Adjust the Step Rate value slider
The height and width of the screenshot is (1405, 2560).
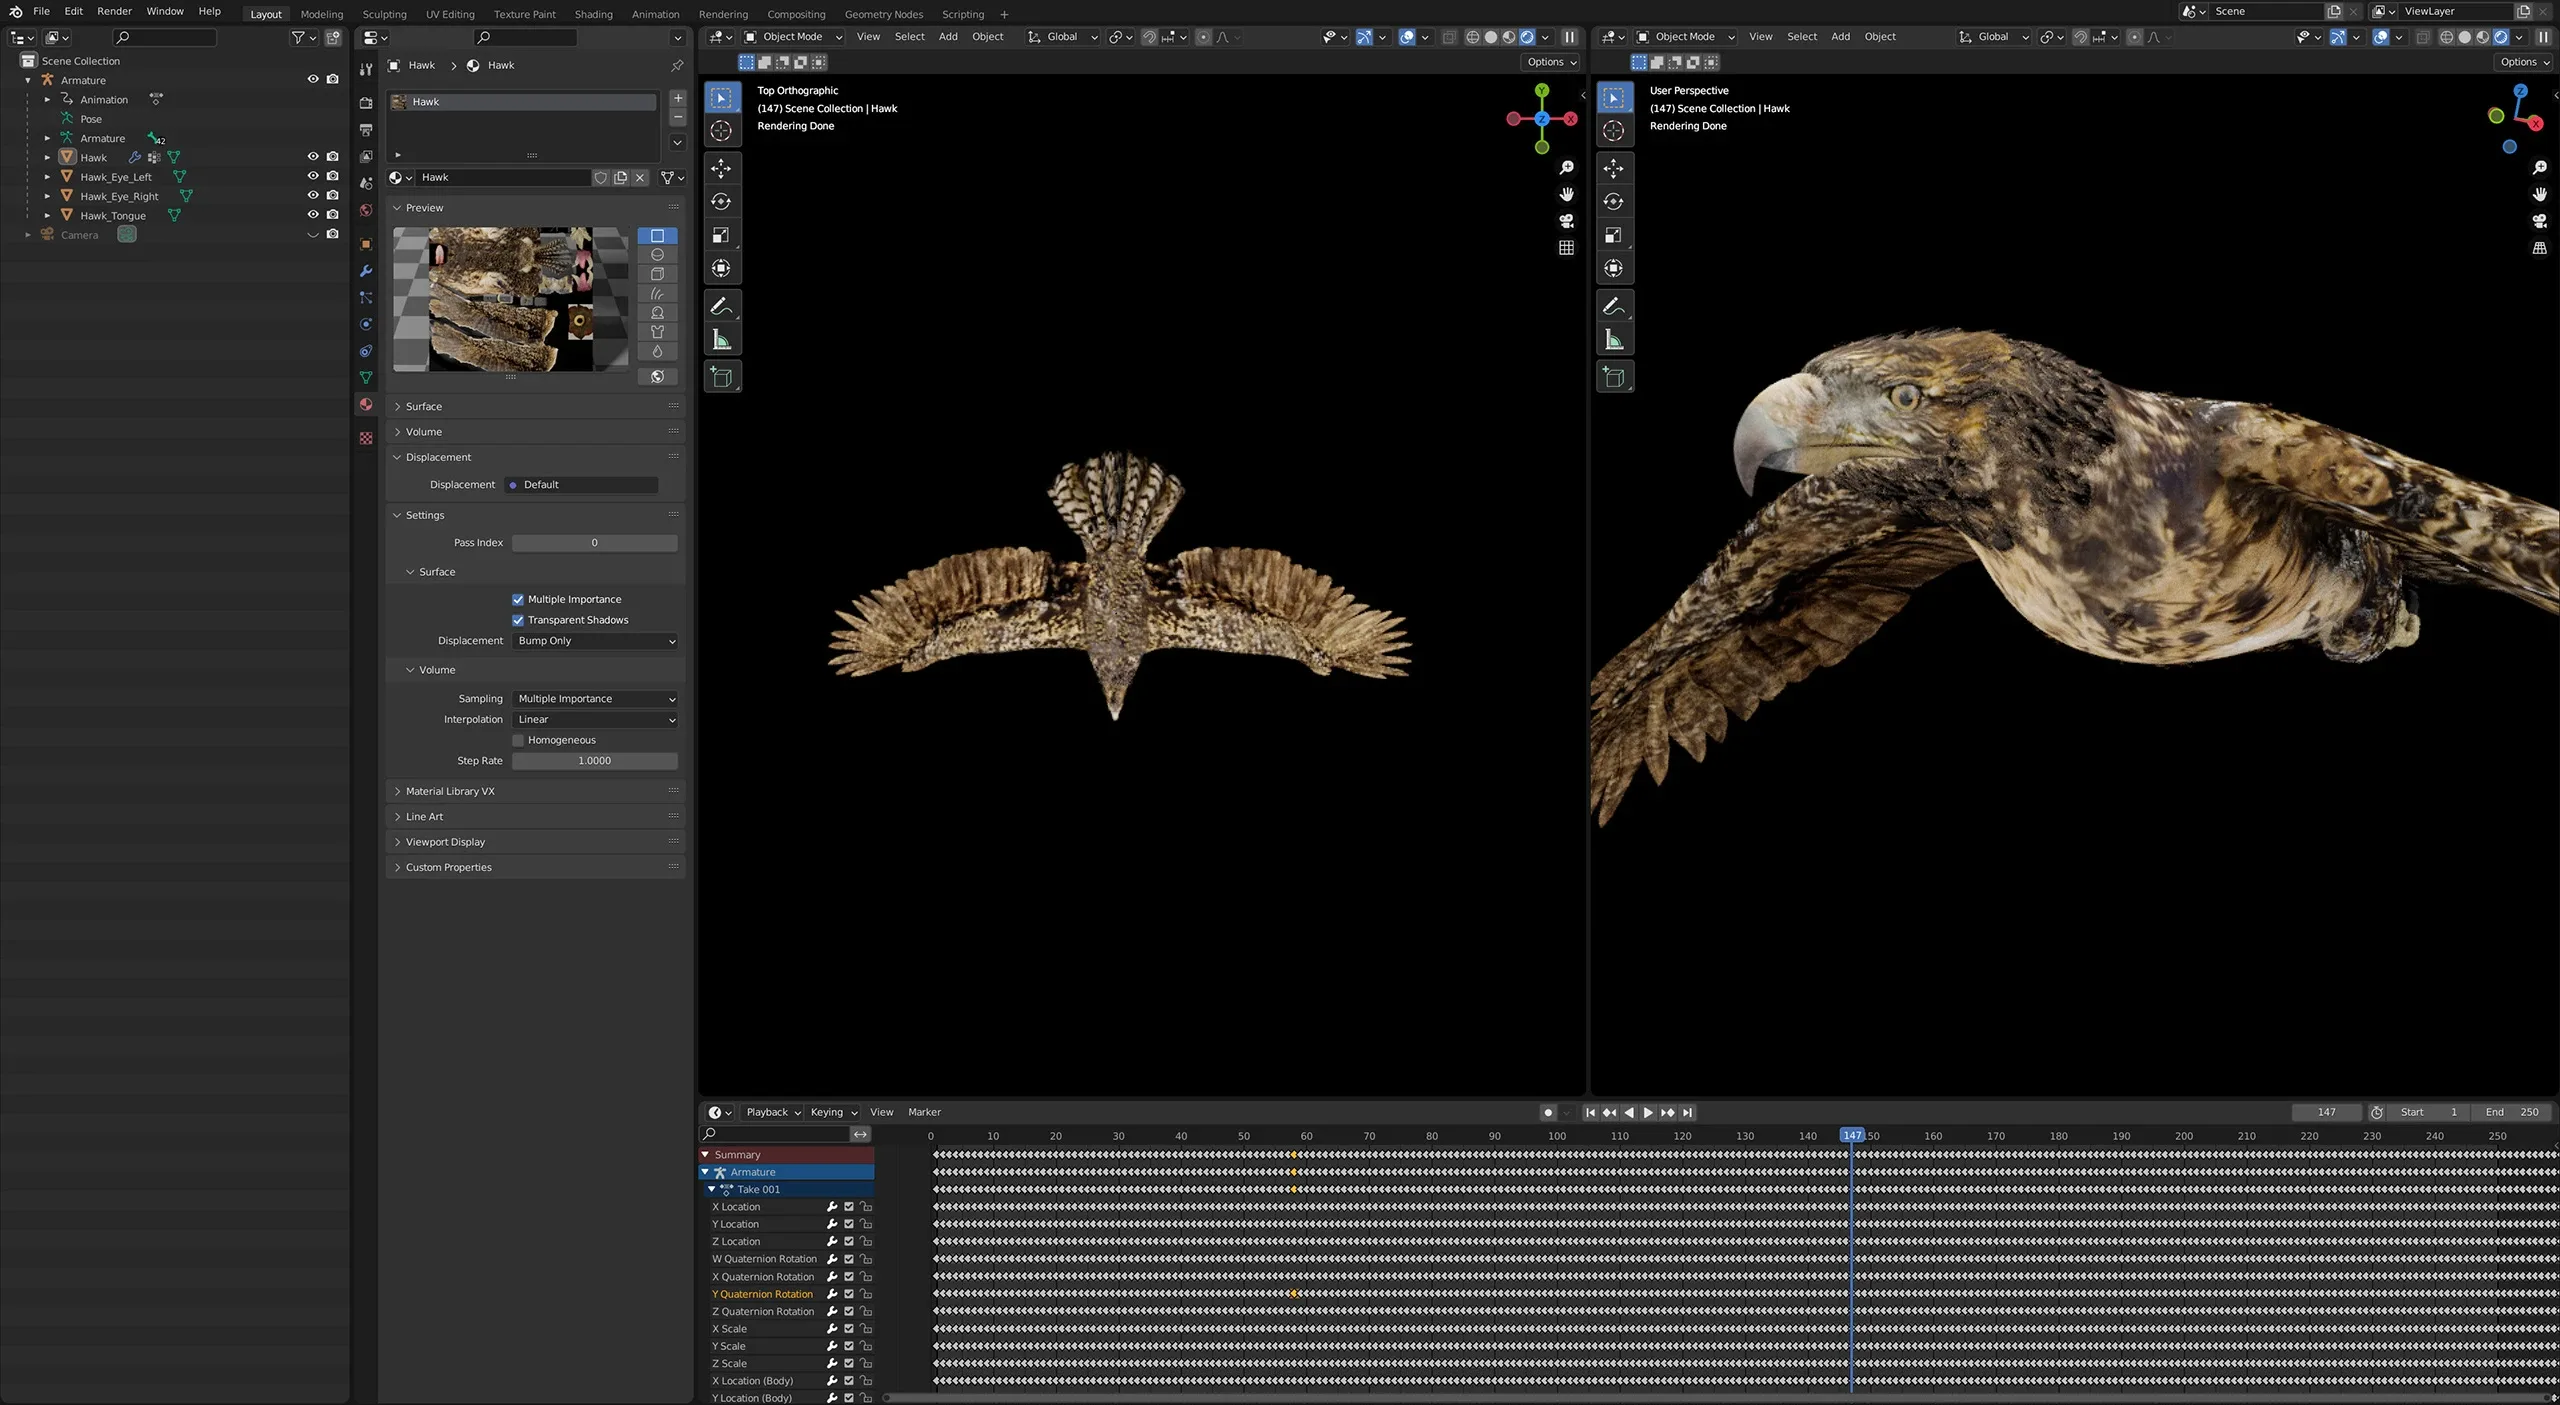point(594,761)
